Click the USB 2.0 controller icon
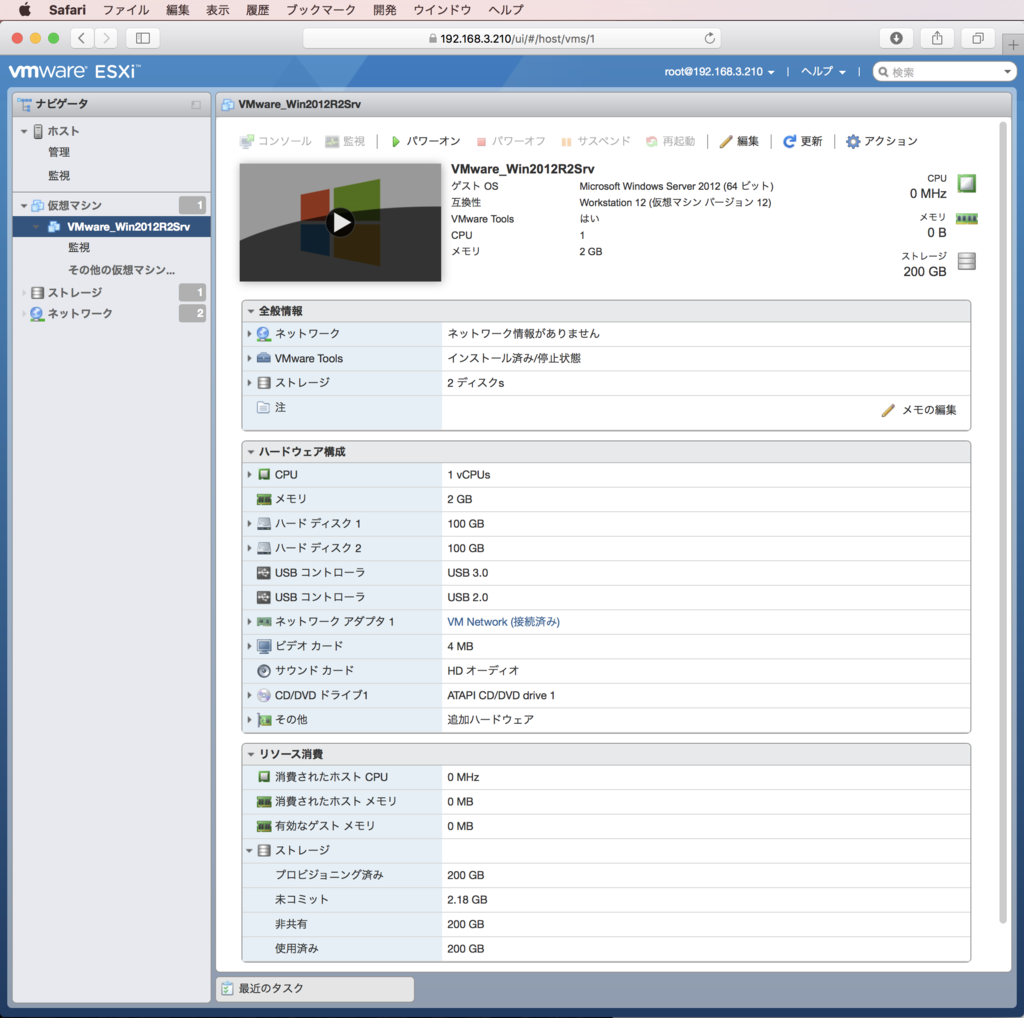1024x1018 pixels. pos(264,597)
